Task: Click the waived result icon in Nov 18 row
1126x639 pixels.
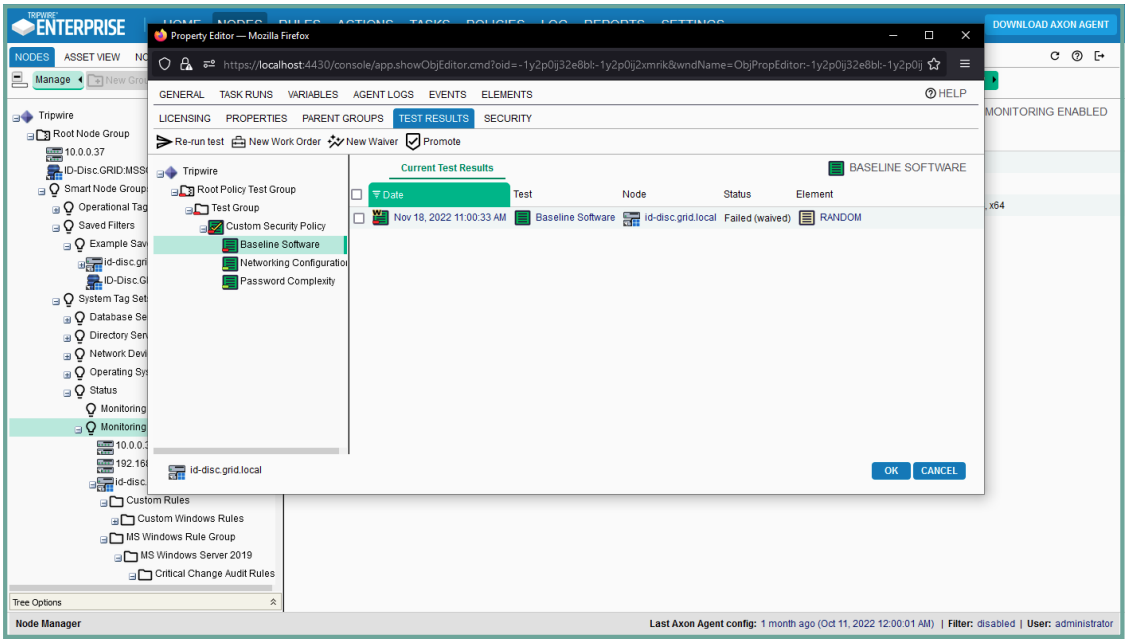Action: click(x=380, y=218)
